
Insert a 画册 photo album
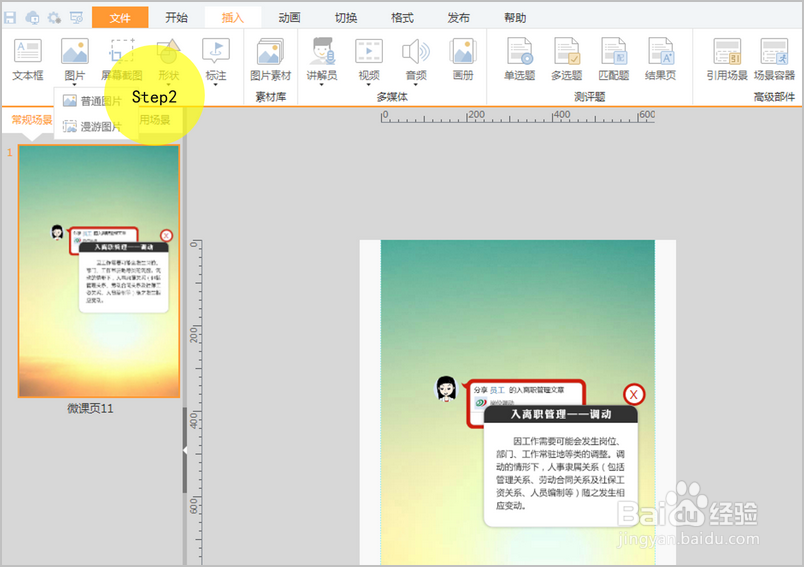coord(463,59)
